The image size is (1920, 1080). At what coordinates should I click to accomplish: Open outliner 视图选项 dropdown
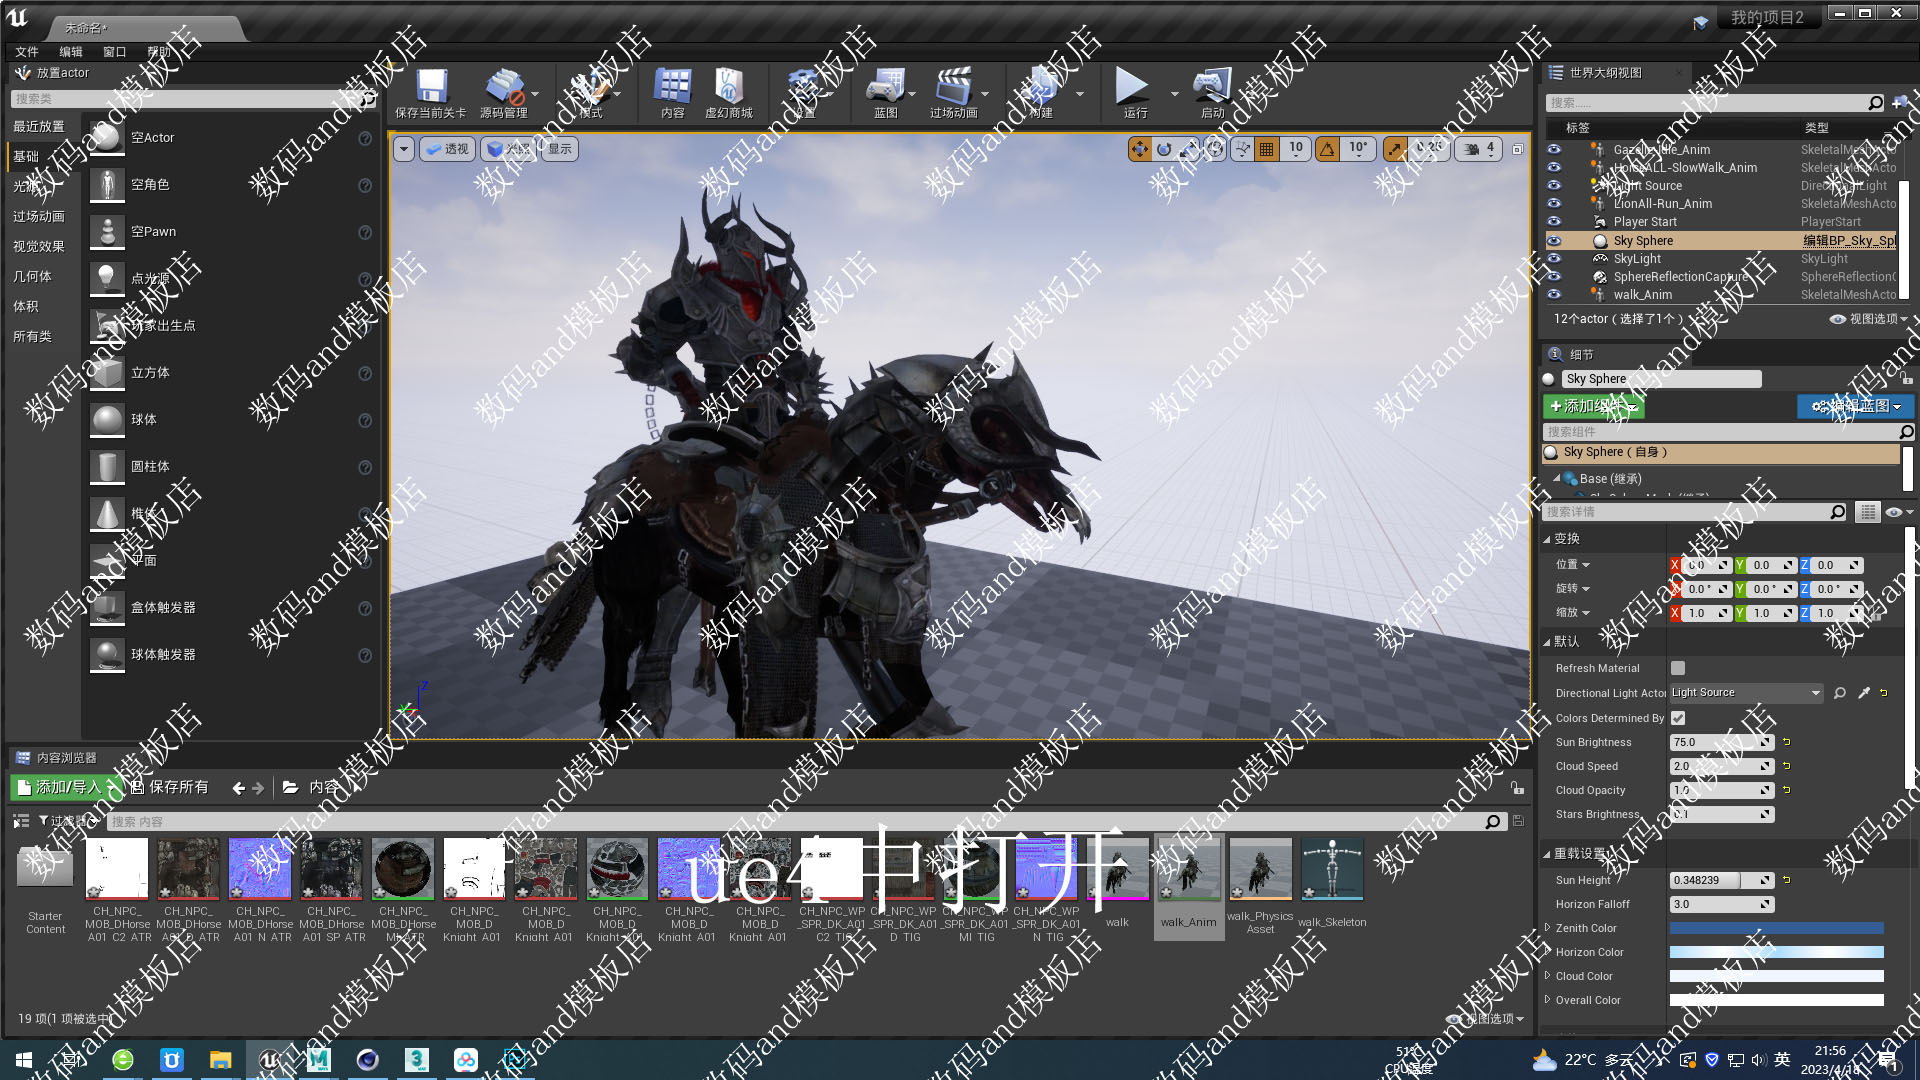pyautogui.click(x=1868, y=319)
